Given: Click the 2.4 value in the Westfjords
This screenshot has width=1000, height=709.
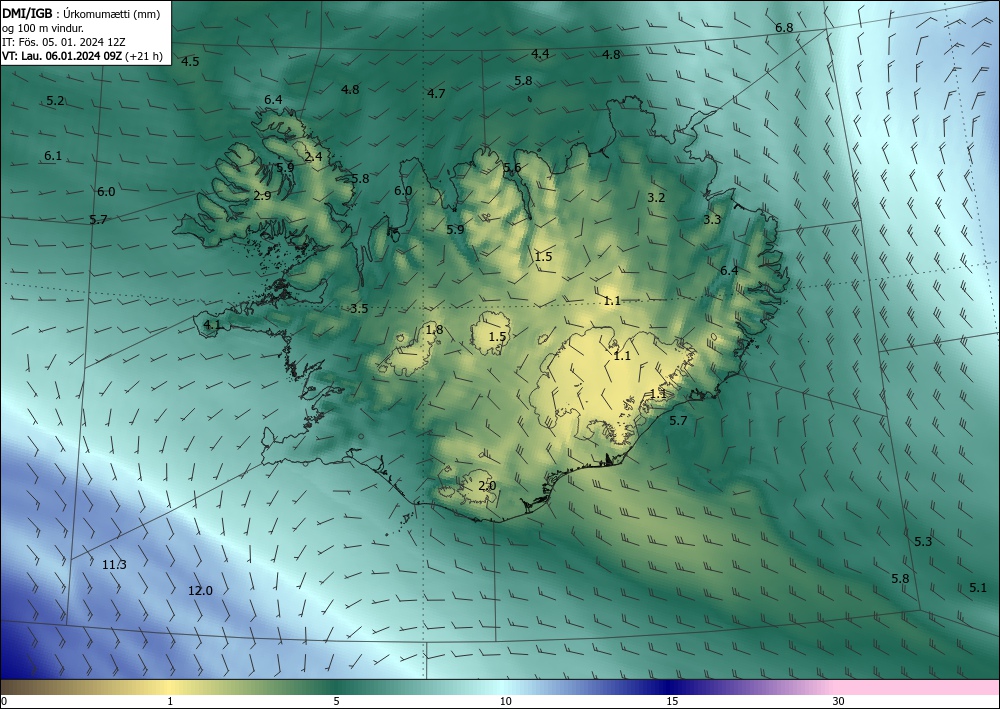Looking at the screenshot, I should [313, 156].
